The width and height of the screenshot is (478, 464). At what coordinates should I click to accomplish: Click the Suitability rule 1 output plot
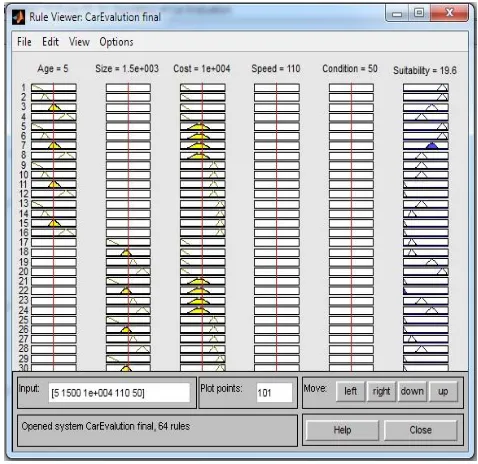click(x=426, y=88)
